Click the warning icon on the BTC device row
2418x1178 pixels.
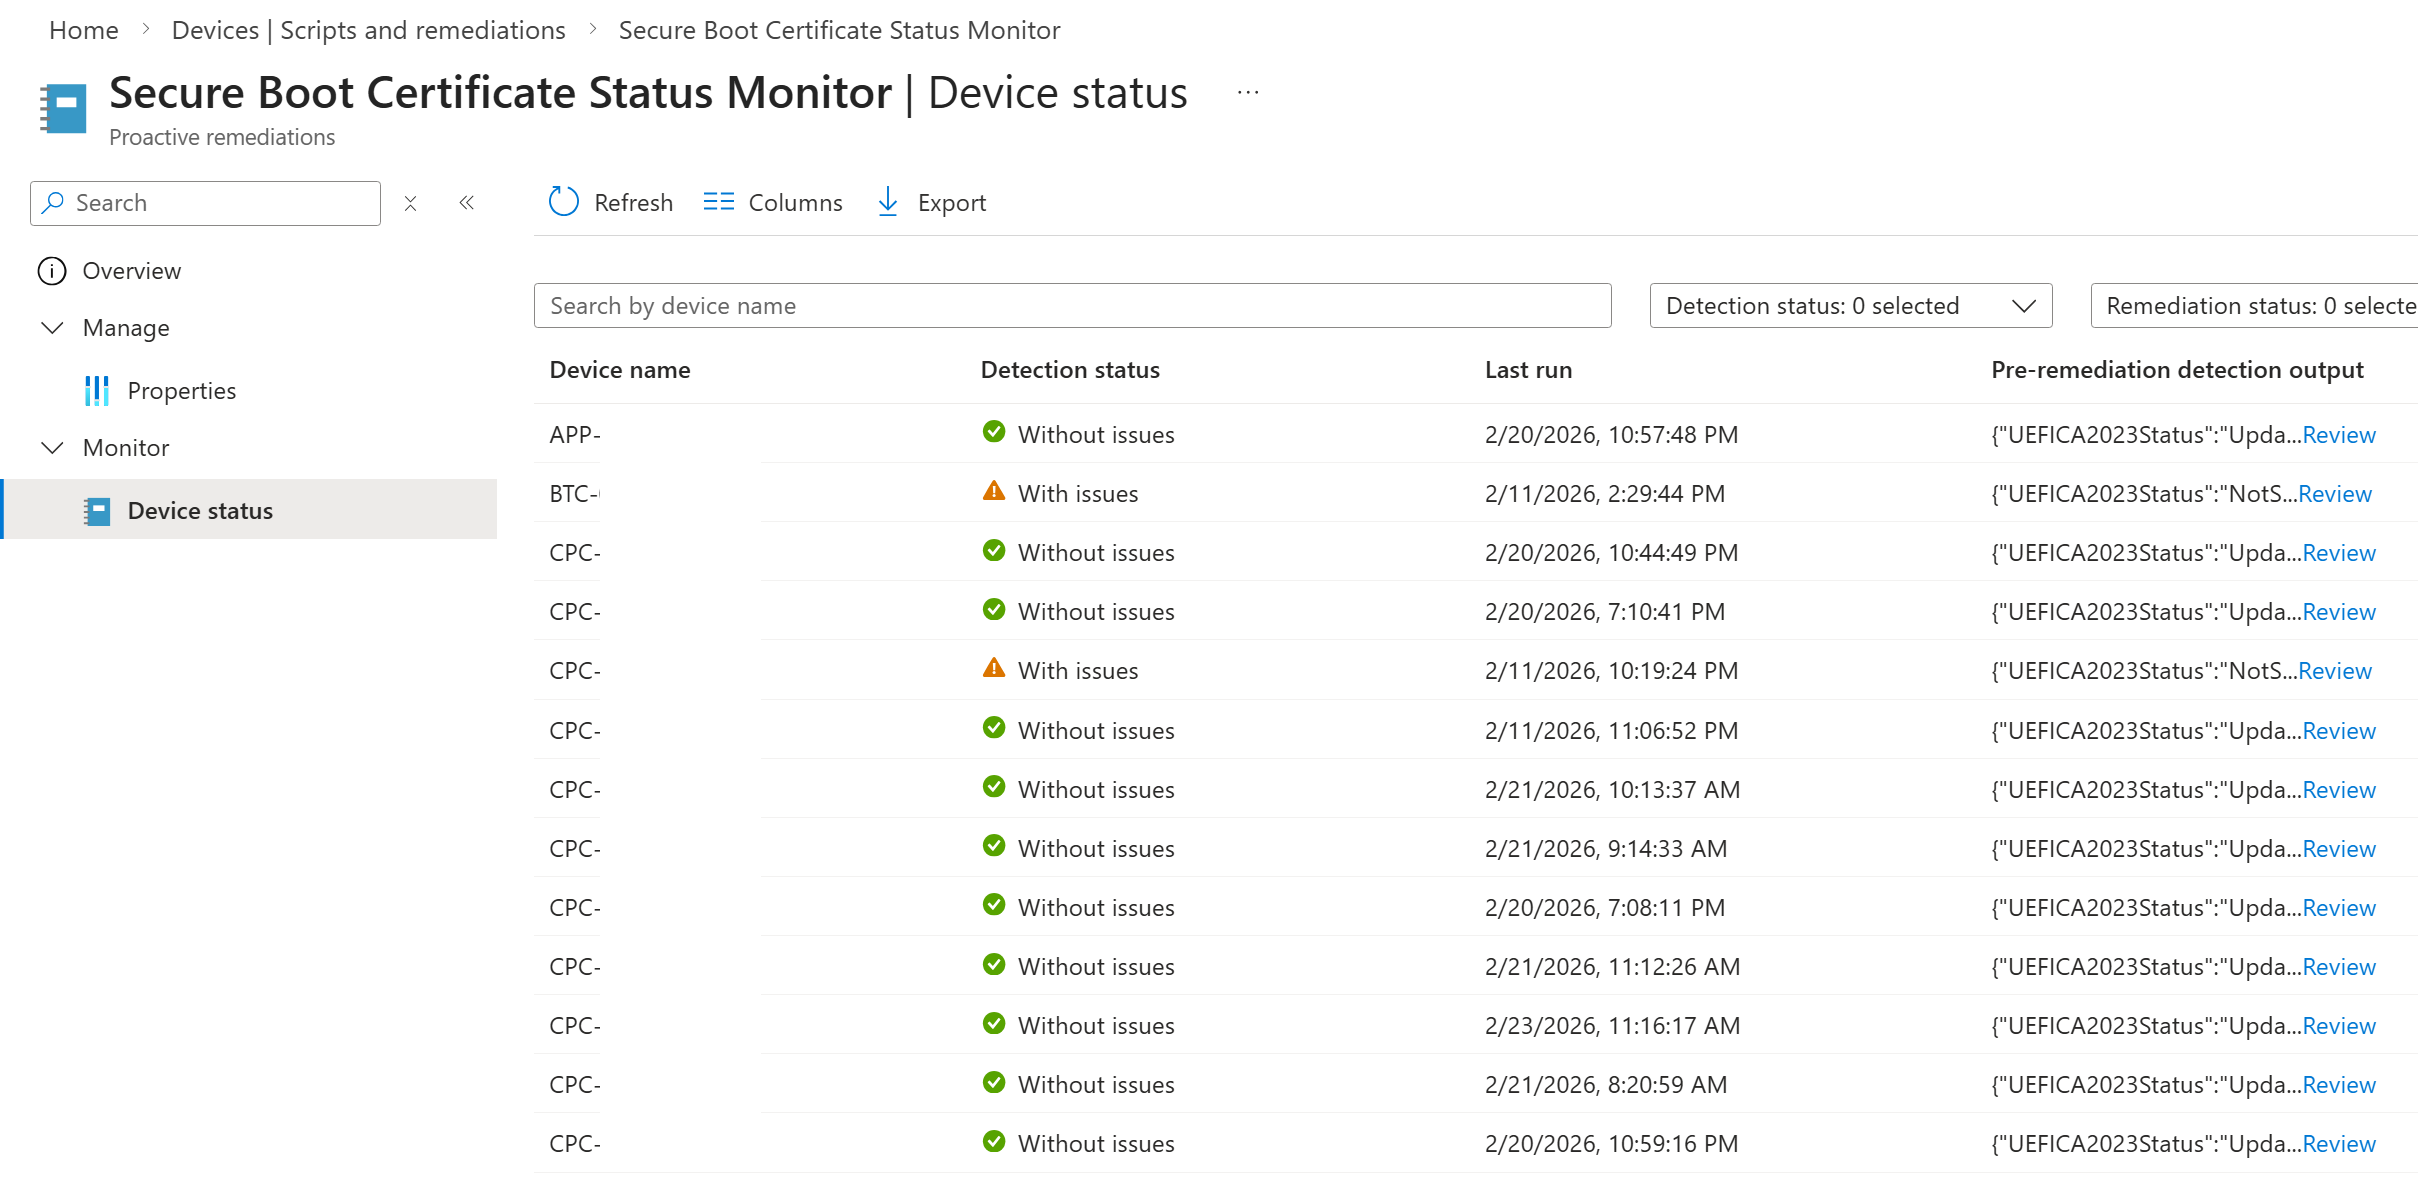[x=993, y=491]
